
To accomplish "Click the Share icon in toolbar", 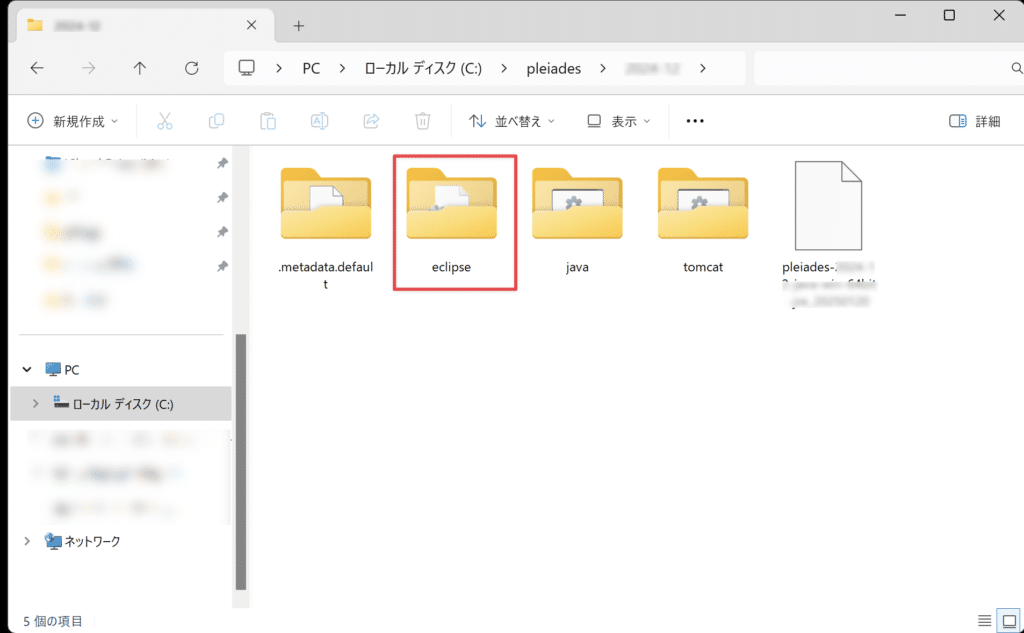I will [x=371, y=121].
